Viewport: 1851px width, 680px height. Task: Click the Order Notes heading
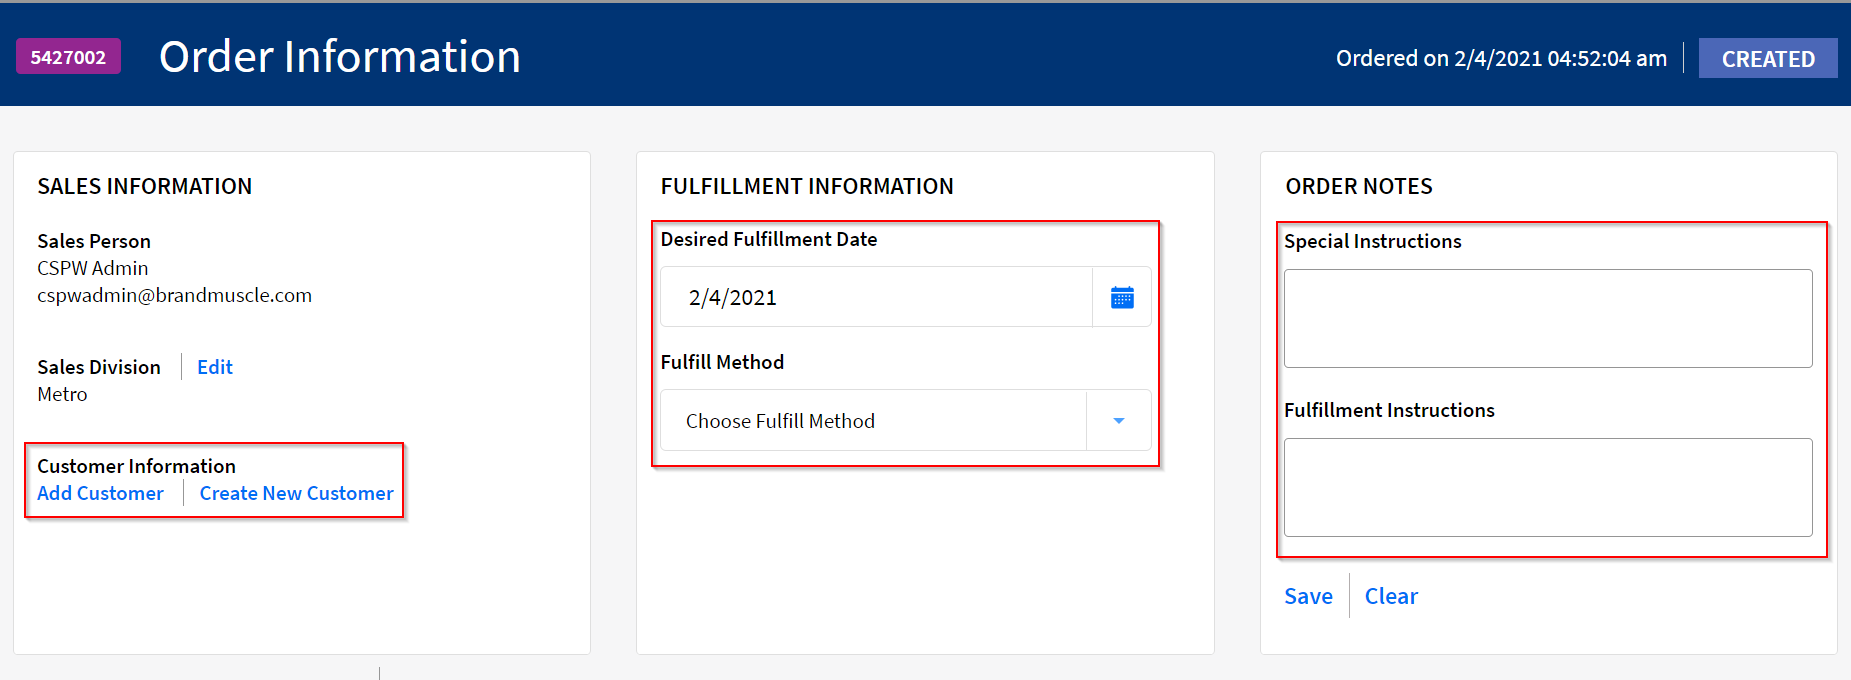[x=1359, y=186]
